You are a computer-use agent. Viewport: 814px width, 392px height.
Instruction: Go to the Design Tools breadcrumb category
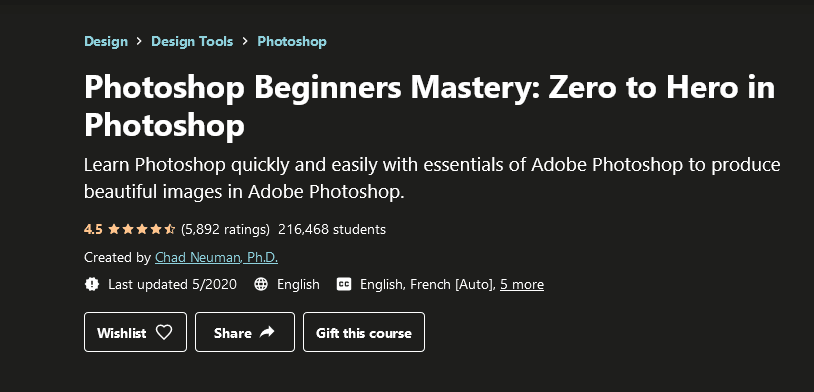[x=192, y=42]
